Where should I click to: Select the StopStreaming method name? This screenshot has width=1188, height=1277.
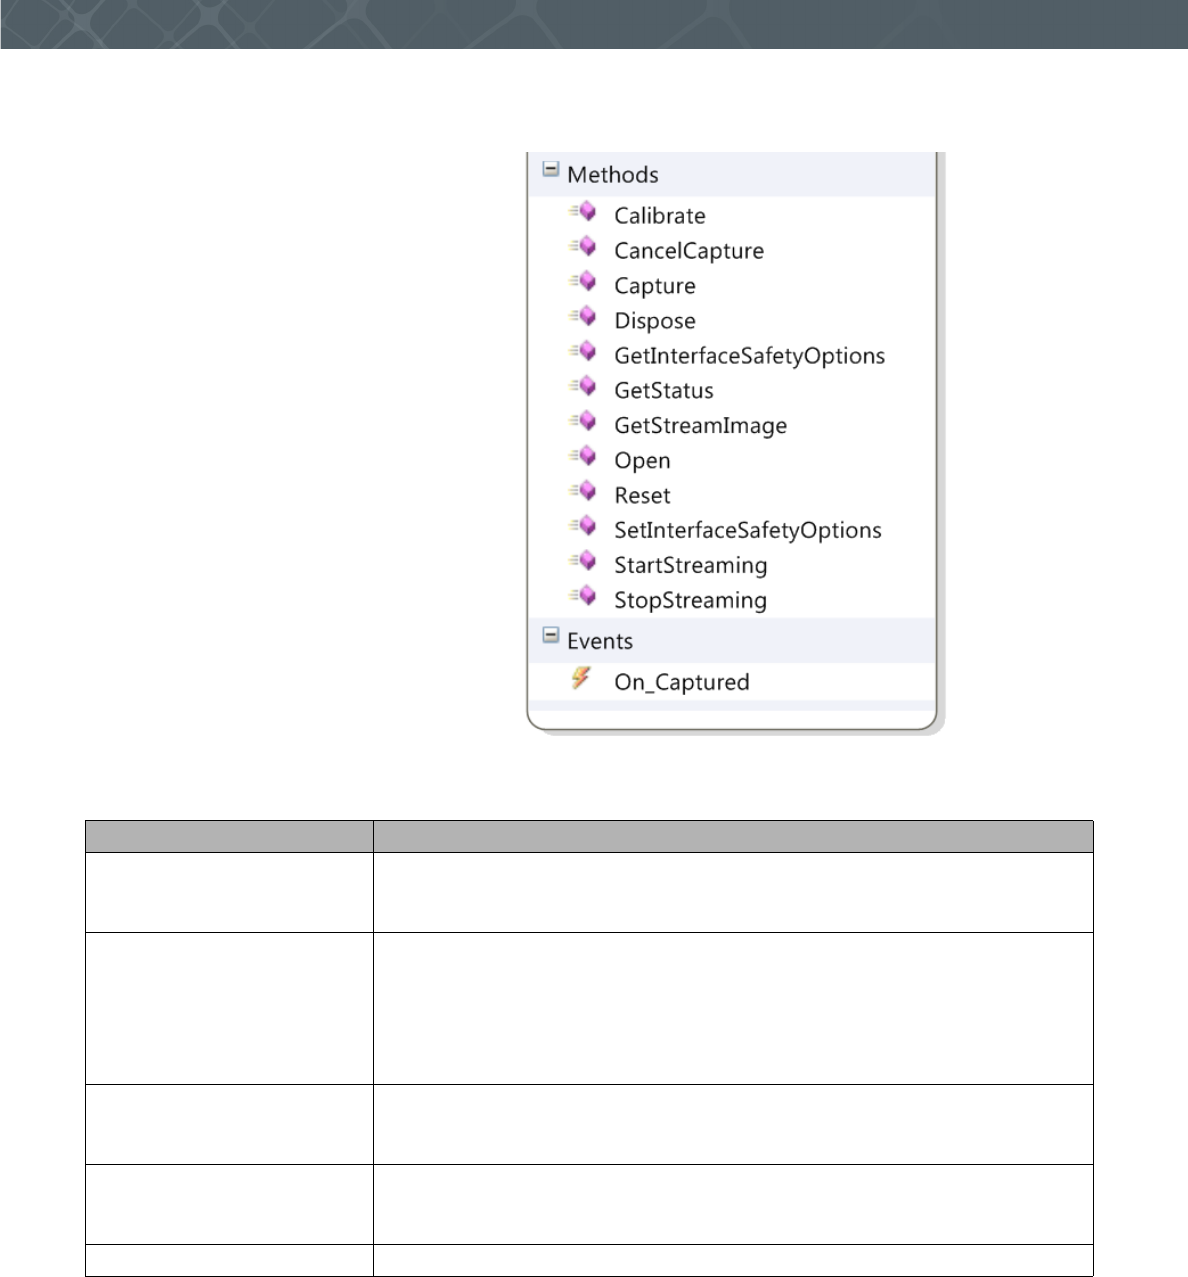tap(691, 600)
